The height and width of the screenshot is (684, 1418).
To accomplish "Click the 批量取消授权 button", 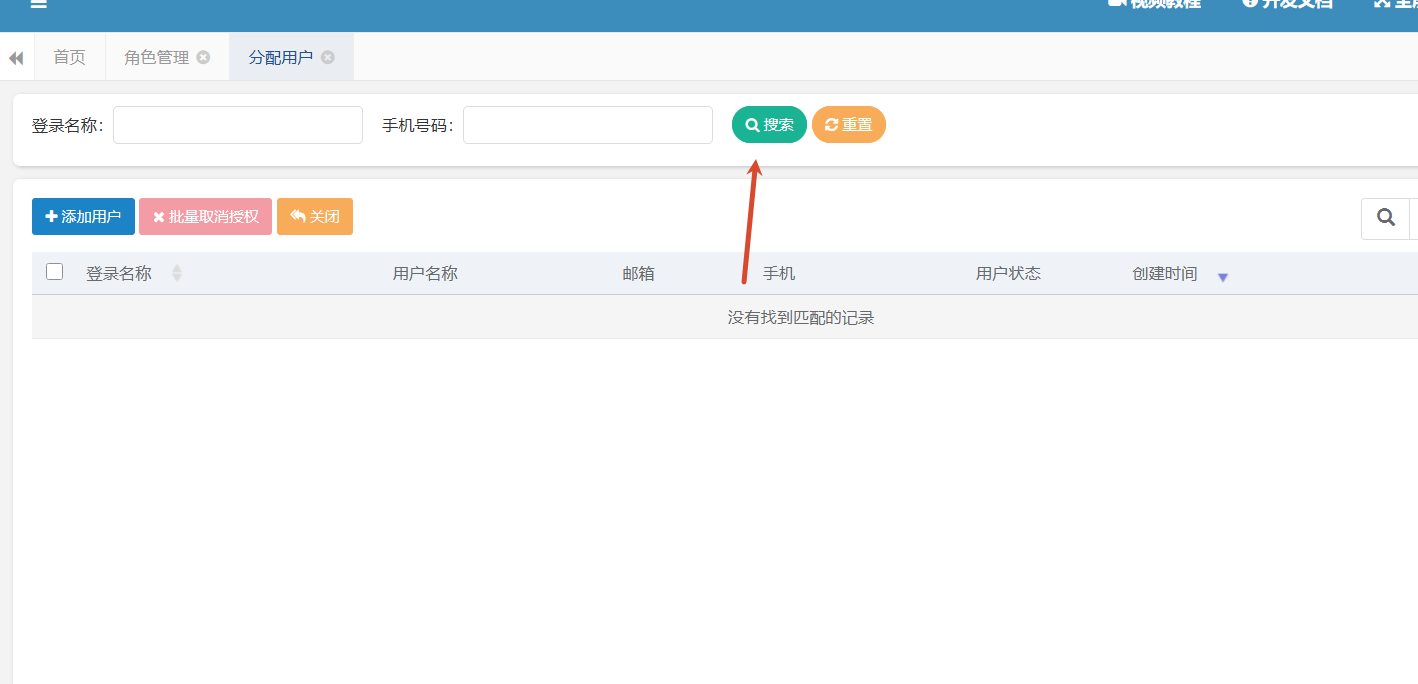I will click(x=205, y=217).
